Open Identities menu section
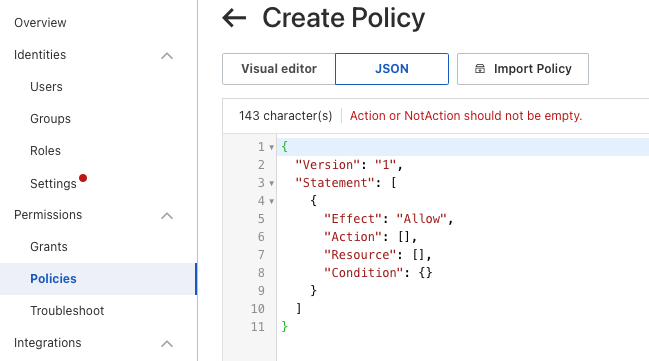 click(x=40, y=55)
